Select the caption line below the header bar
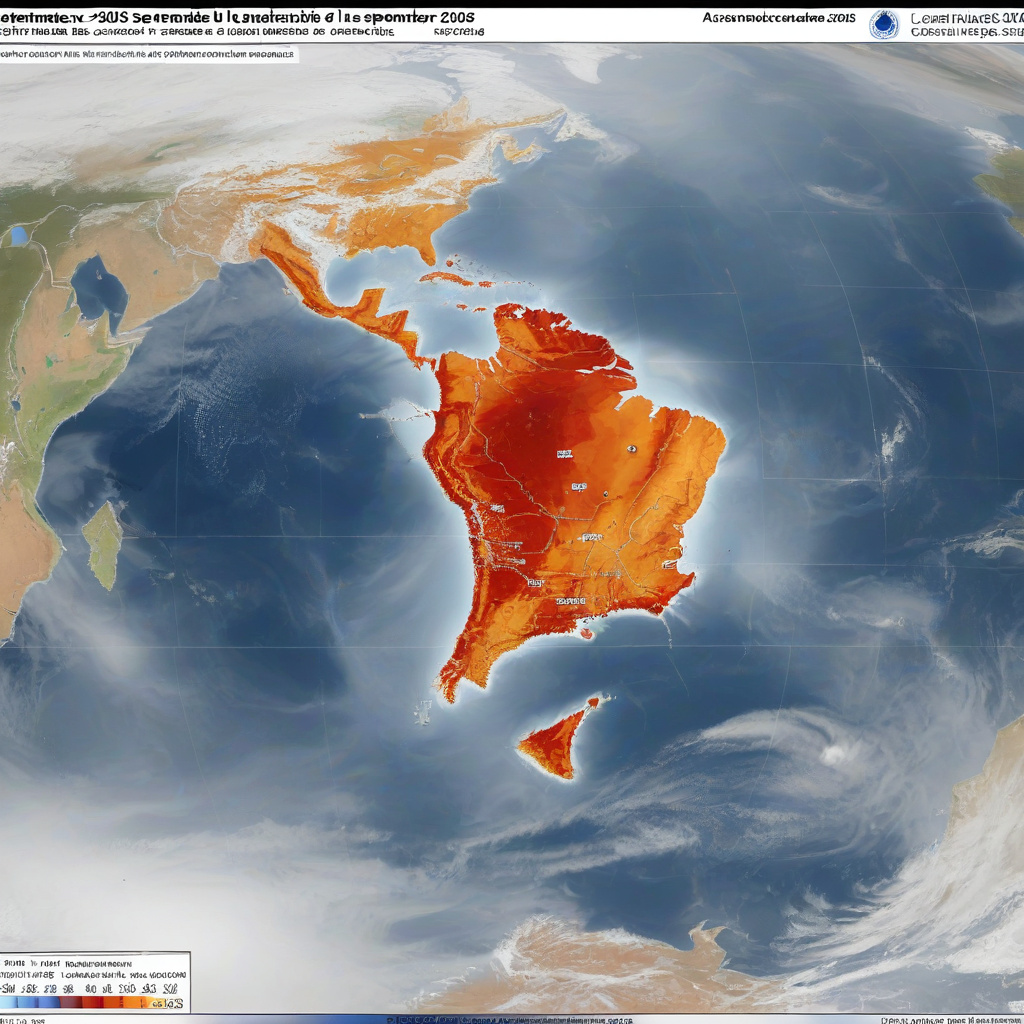Image resolution: width=1024 pixels, height=1024 pixels. point(150,54)
